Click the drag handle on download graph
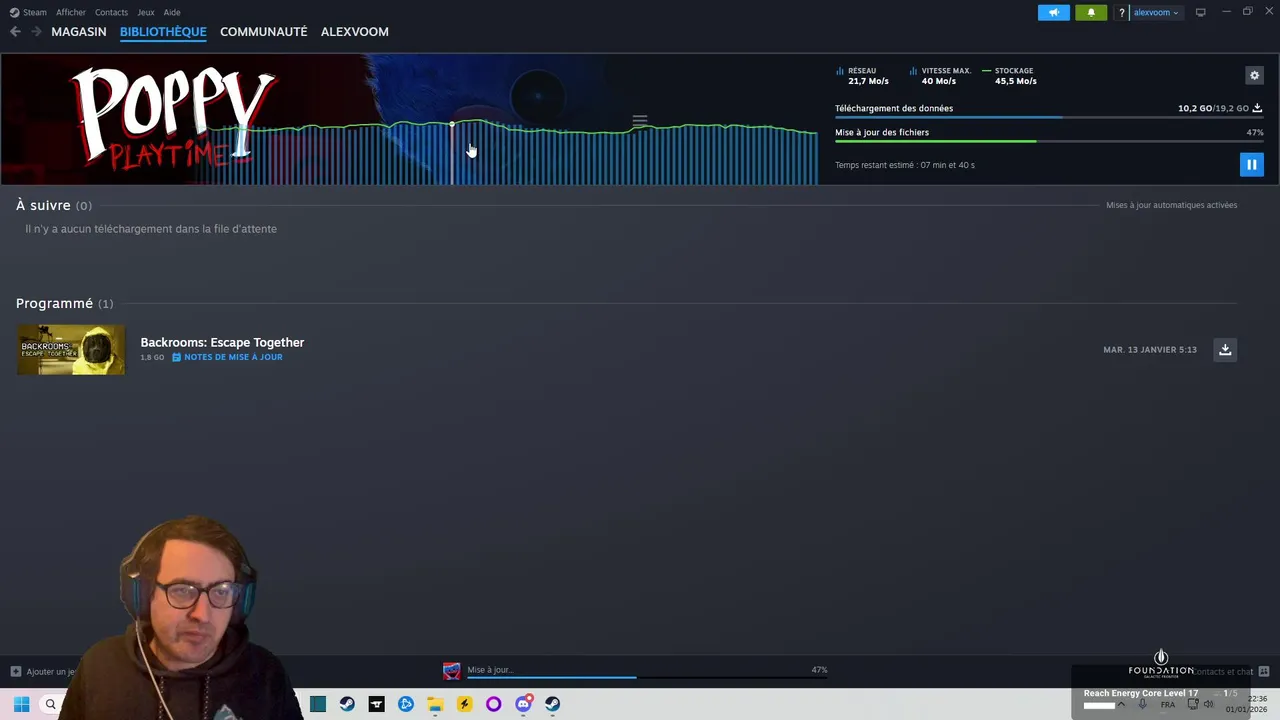Image resolution: width=1280 pixels, height=720 pixels. coord(640,121)
